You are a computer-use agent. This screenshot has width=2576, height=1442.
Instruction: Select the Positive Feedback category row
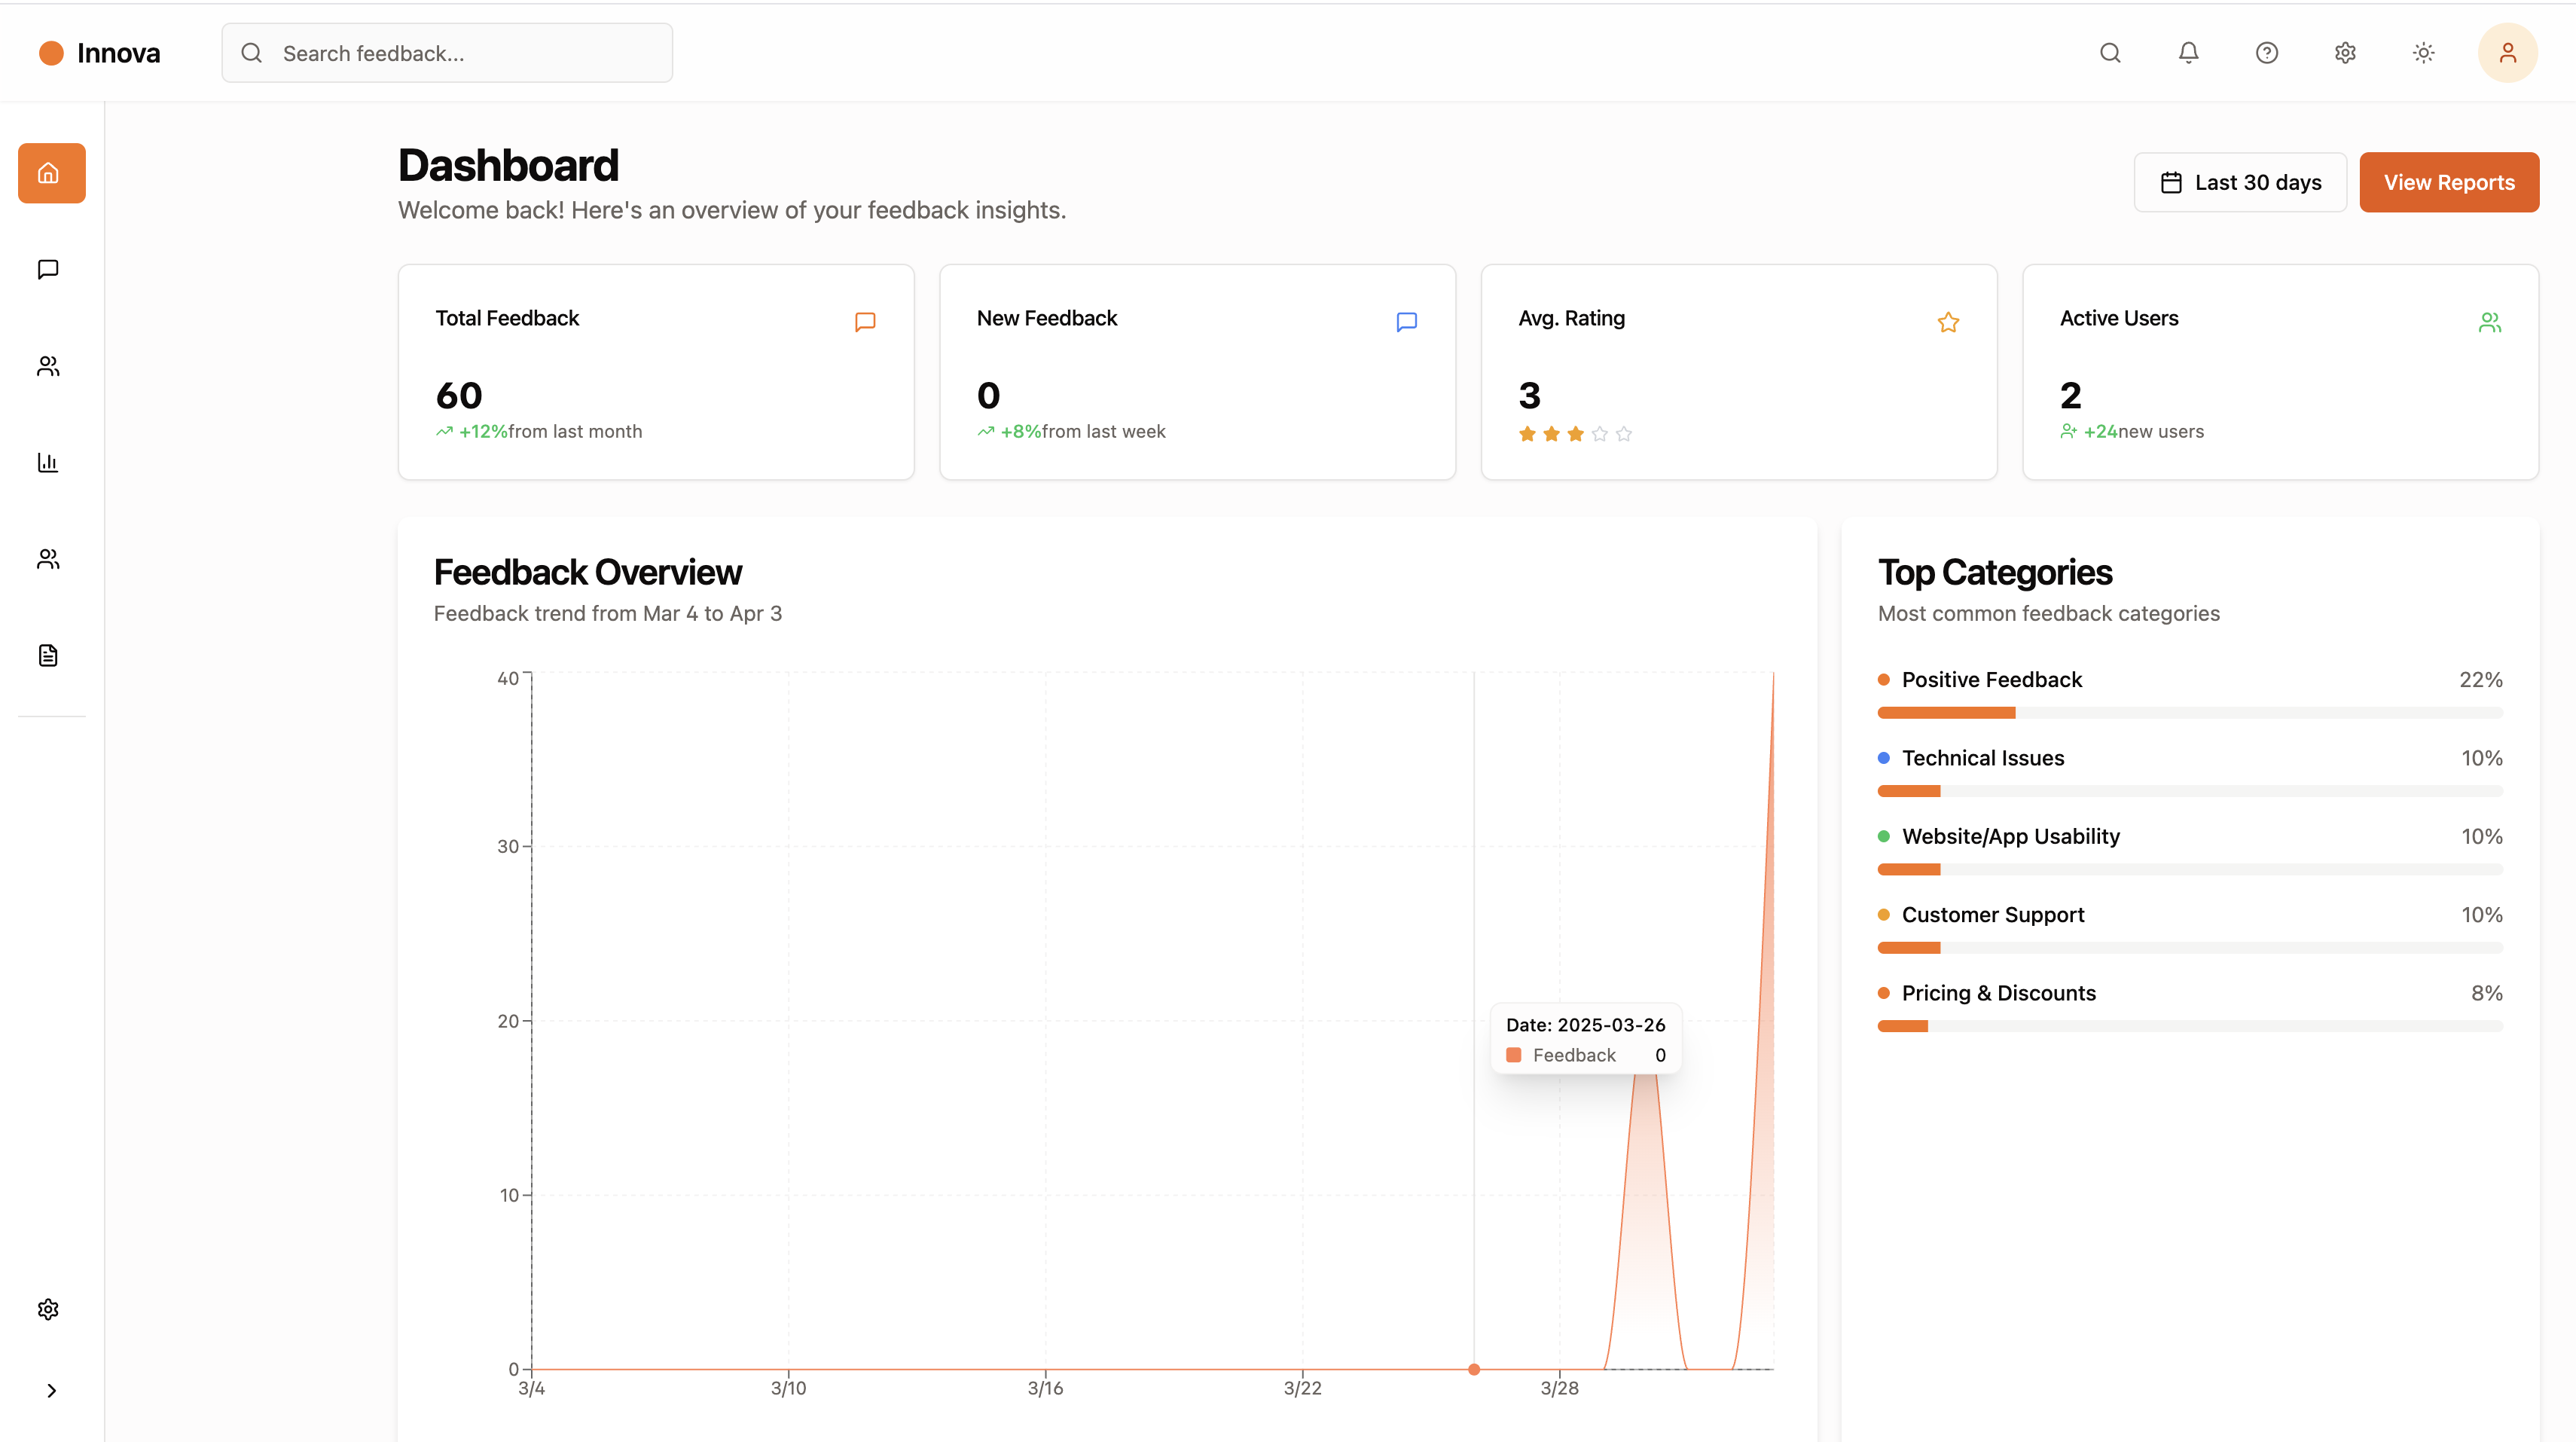click(1991, 680)
